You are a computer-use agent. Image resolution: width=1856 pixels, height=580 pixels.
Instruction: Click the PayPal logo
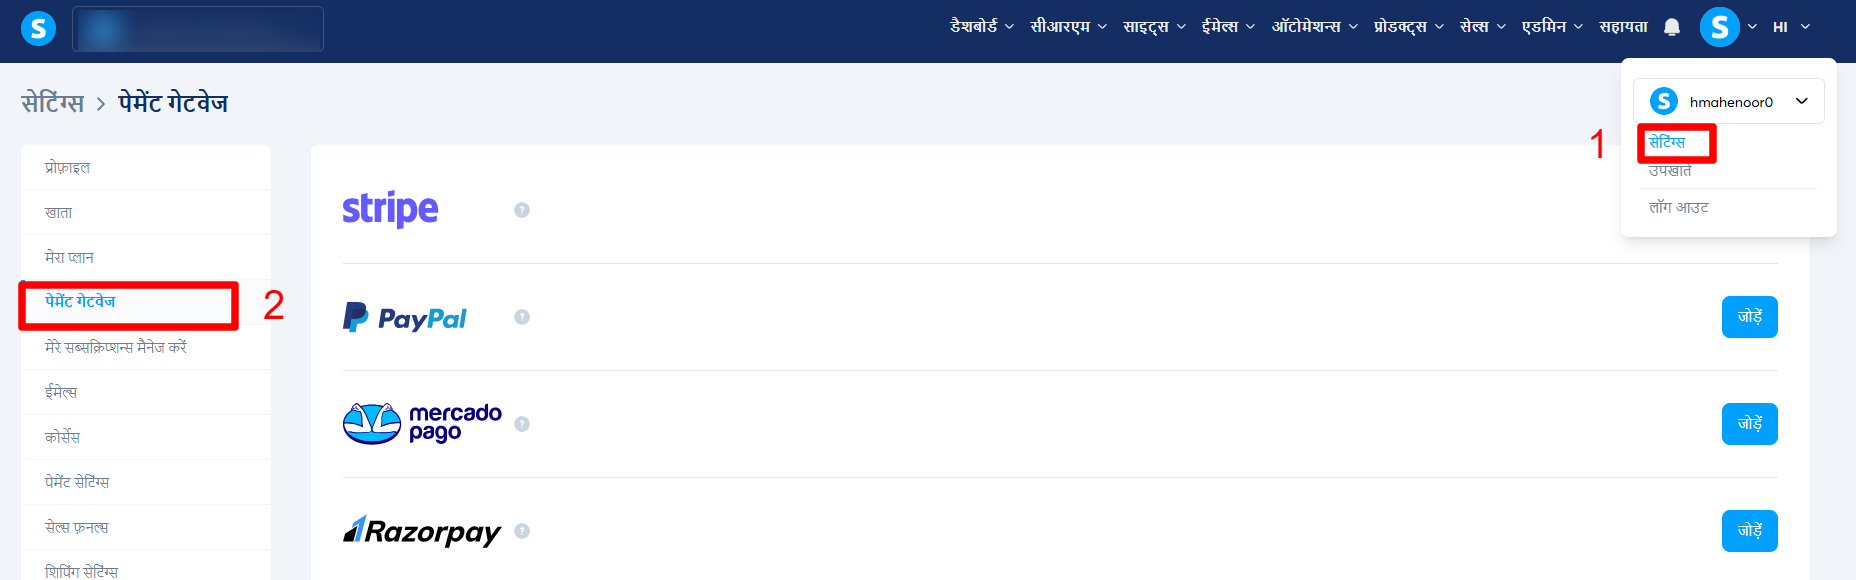(x=405, y=318)
